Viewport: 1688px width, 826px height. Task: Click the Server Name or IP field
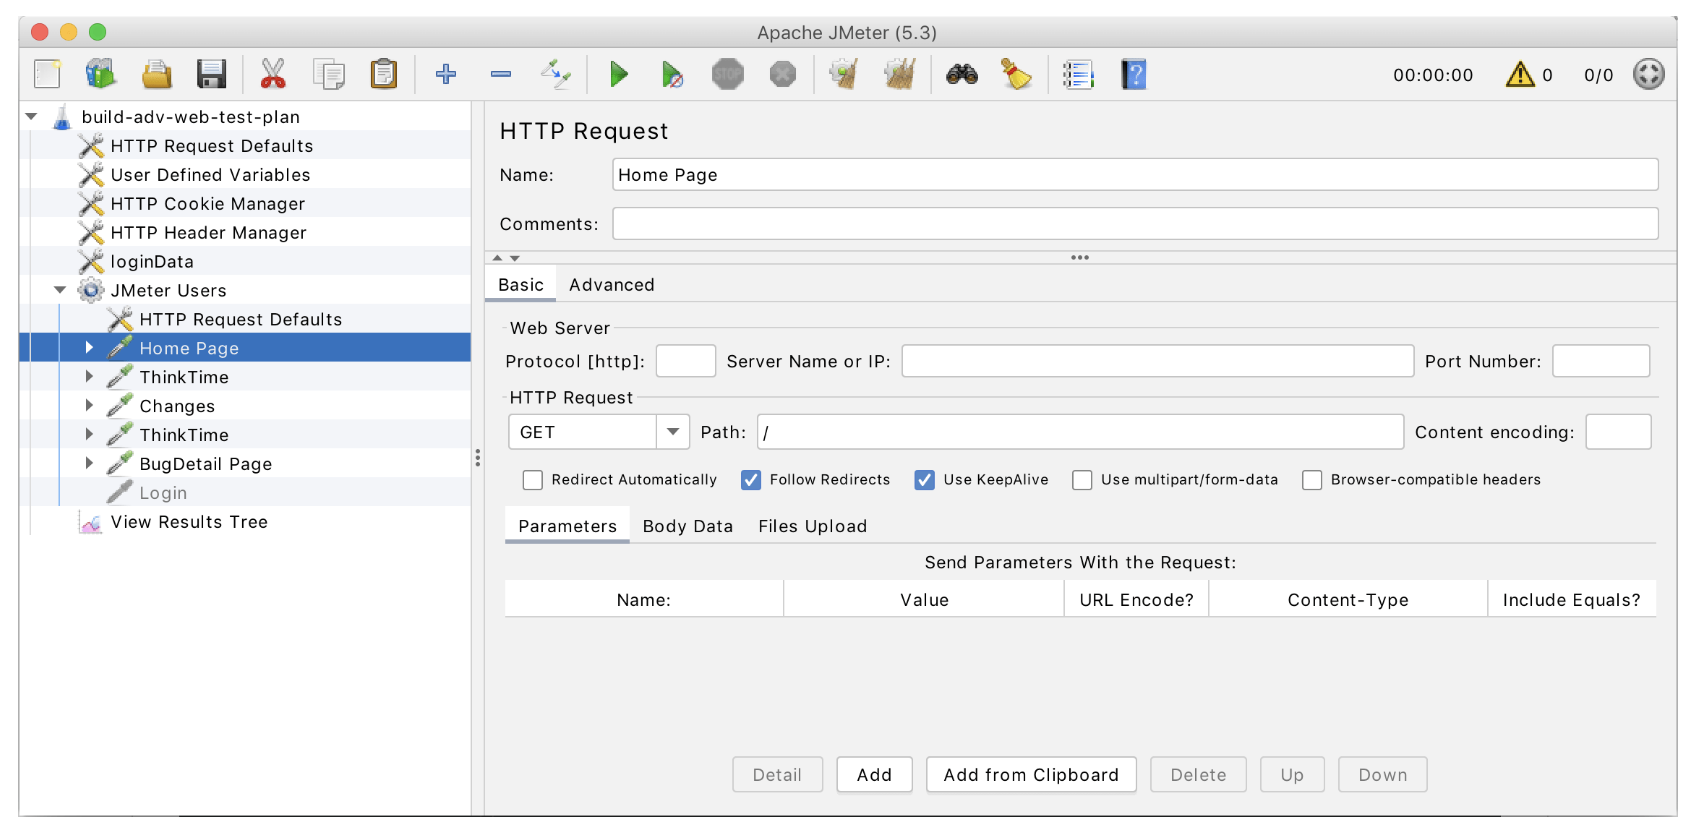(x=1157, y=361)
